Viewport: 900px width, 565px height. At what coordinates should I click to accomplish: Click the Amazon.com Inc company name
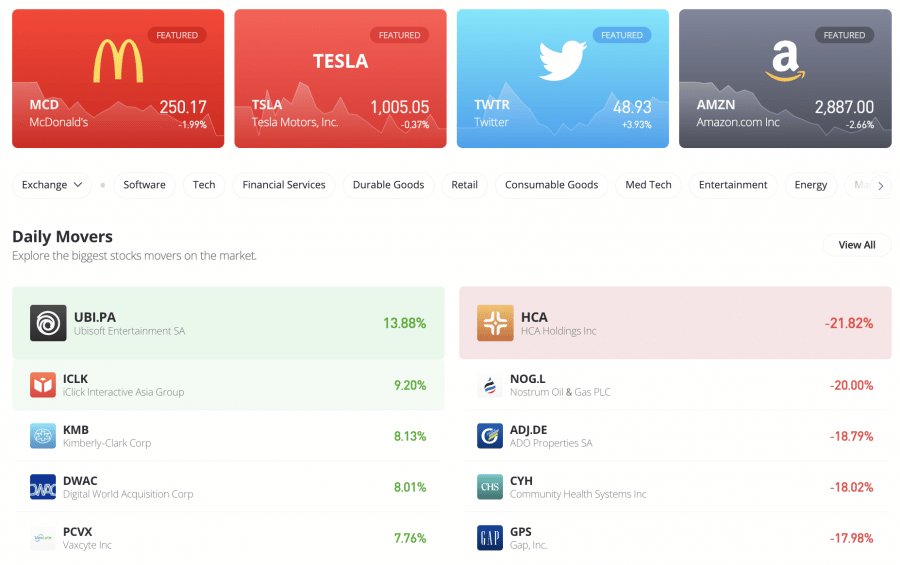pyautogui.click(x=738, y=122)
